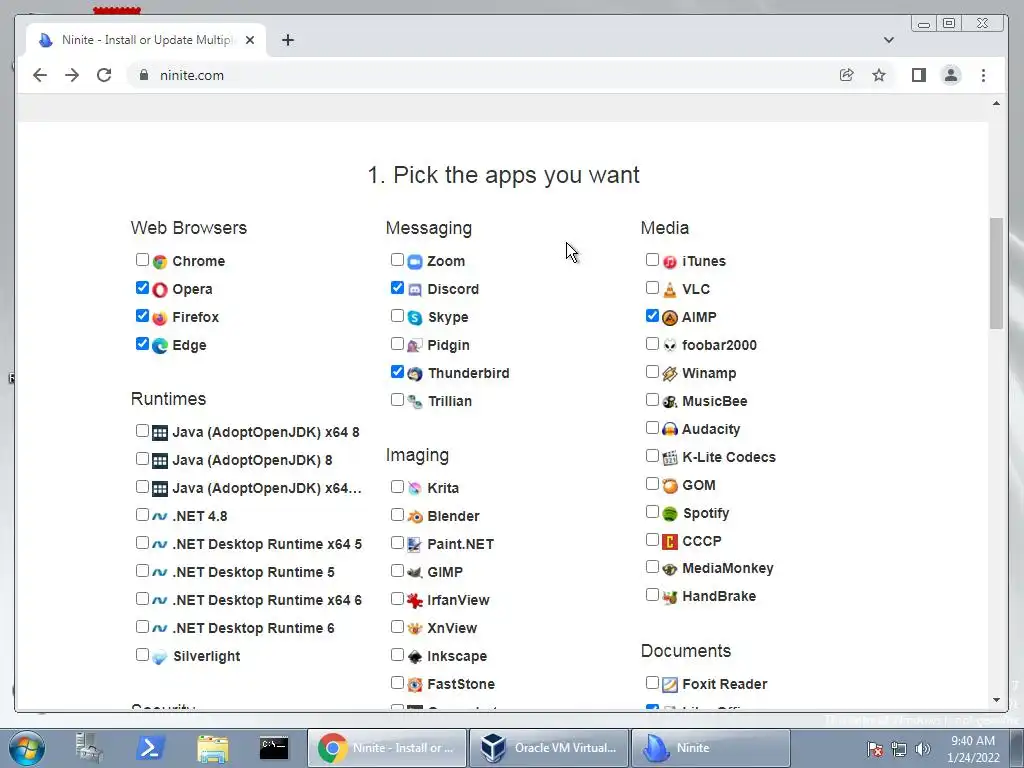
Task: Click the page vertical scrollbar thumb
Action: click(x=996, y=273)
